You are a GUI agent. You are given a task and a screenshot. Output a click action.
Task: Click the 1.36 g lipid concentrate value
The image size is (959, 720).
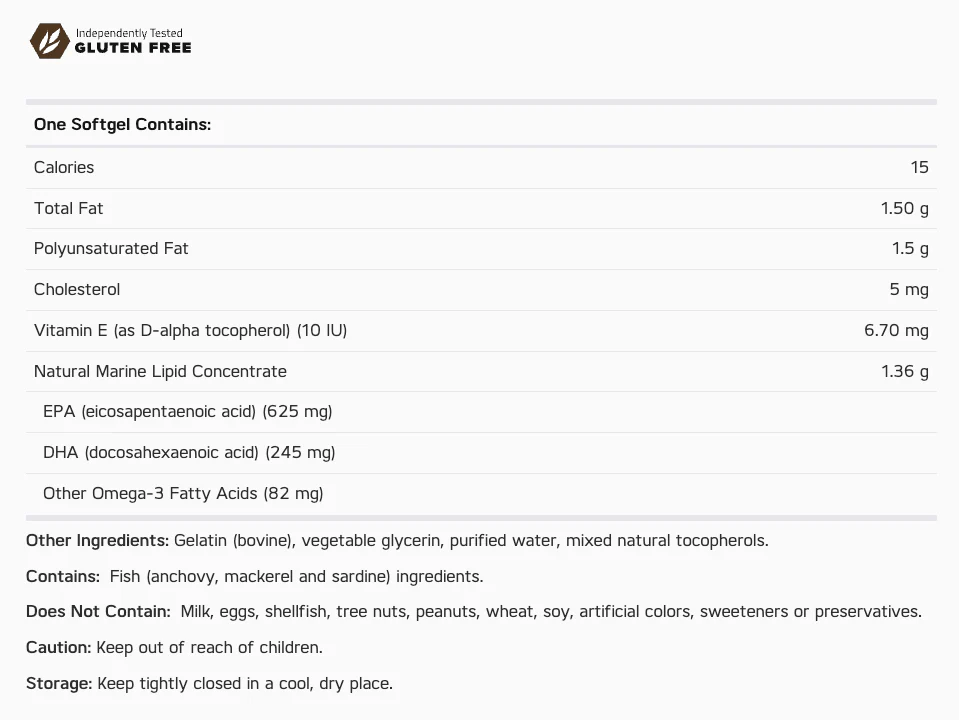tap(905, 371)
